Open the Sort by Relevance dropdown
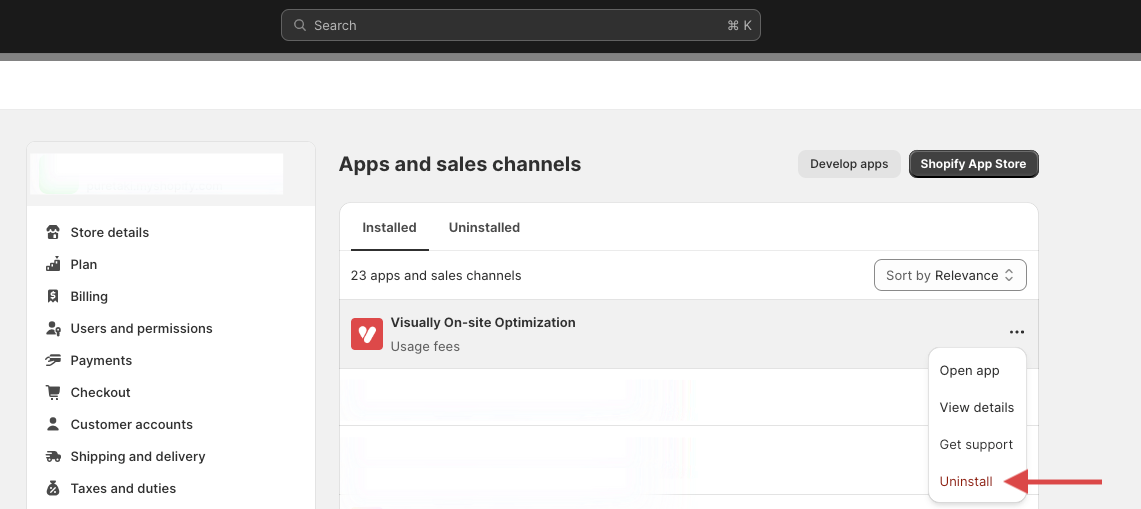 point(950,275)
